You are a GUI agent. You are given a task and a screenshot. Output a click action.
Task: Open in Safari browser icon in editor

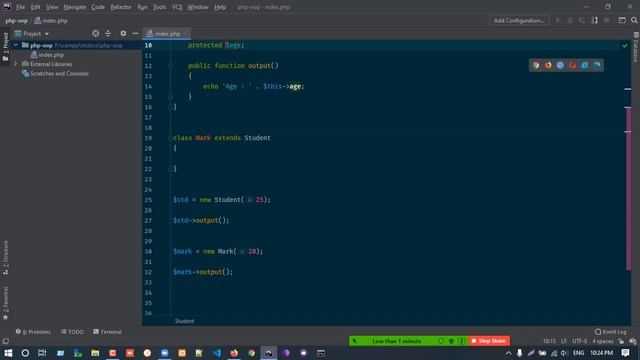point(560,65)
